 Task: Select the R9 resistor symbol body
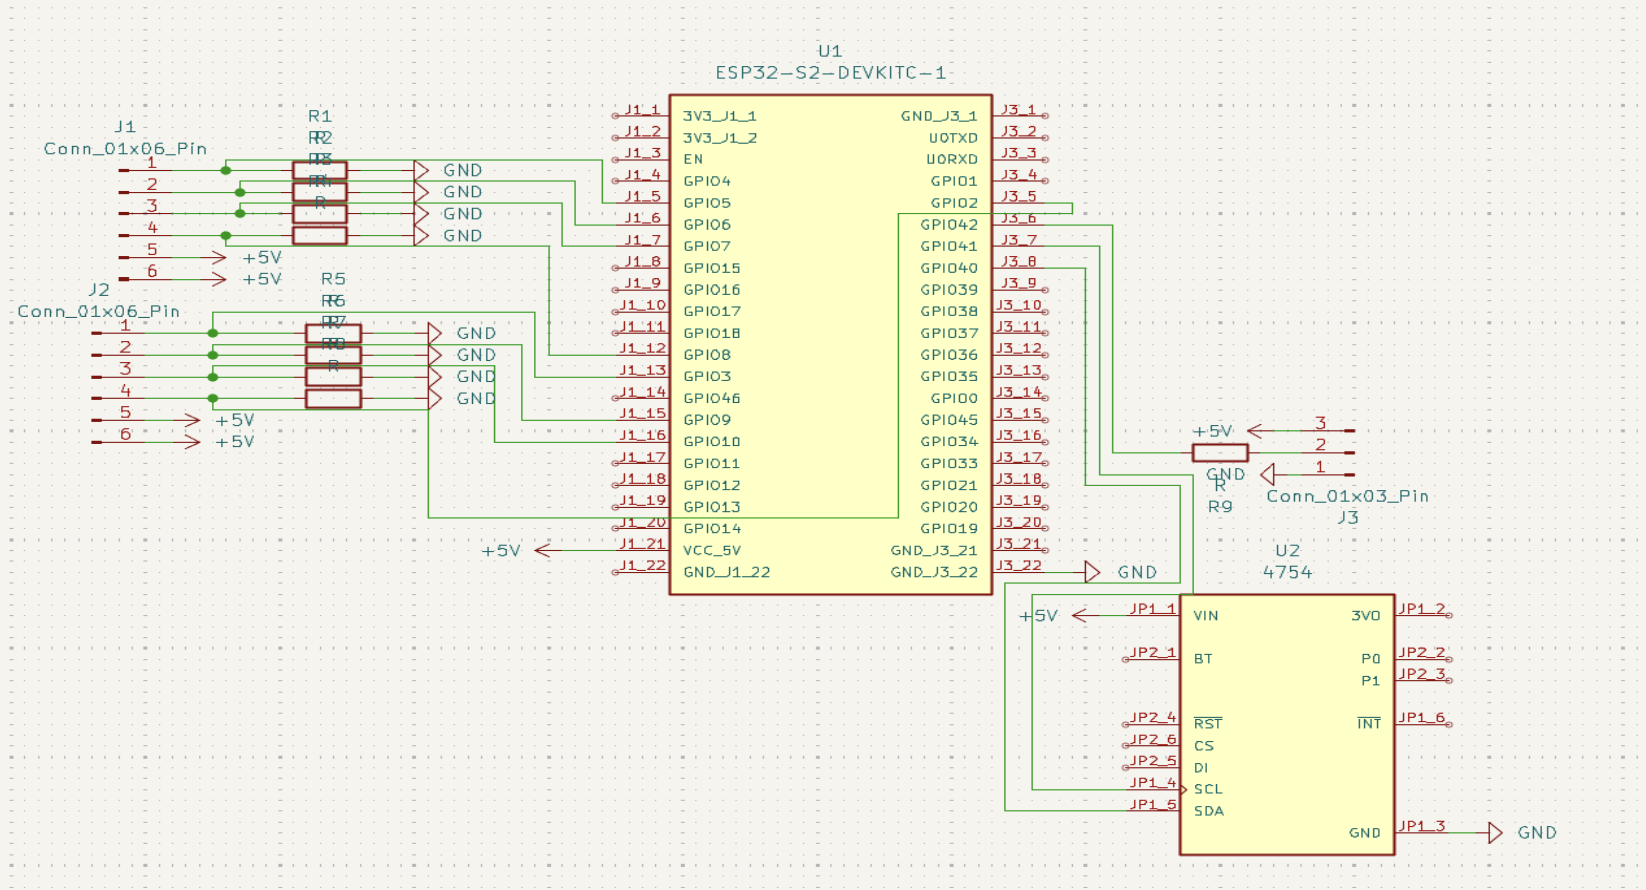(1220, 453)
